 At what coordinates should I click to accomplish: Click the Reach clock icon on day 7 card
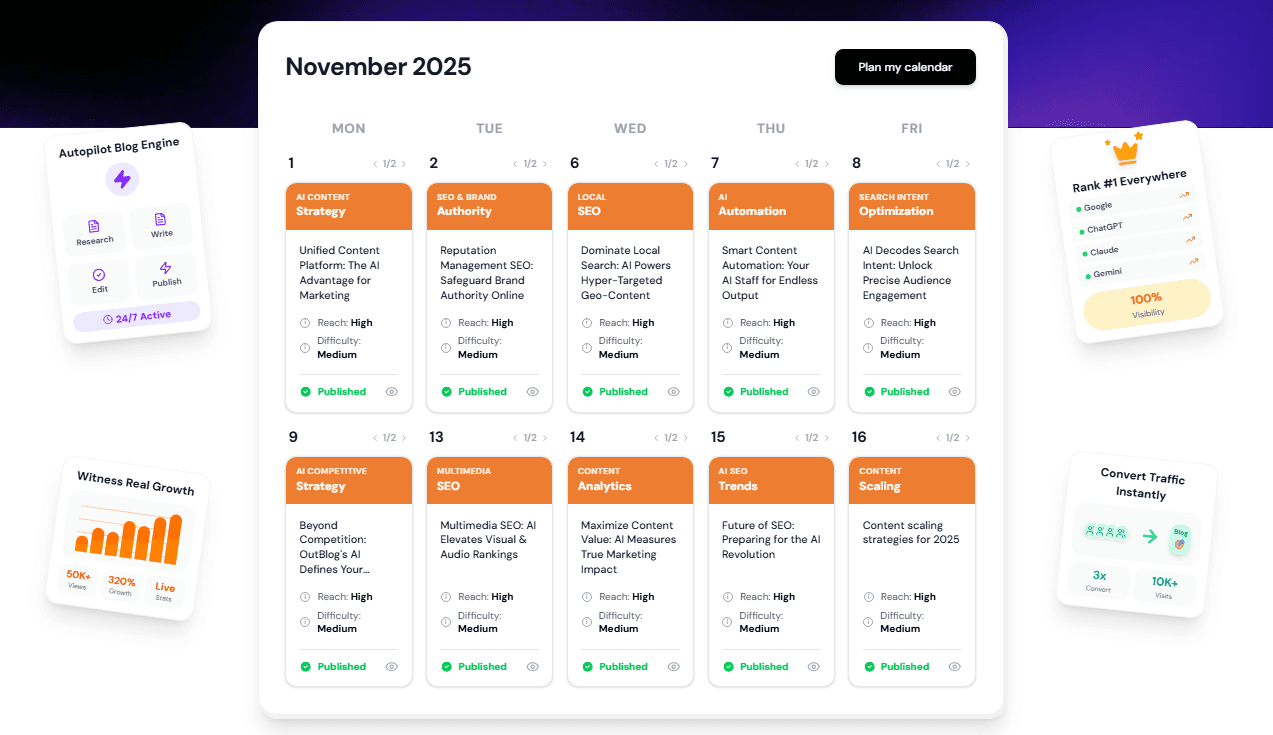pyautogui.click(x=728, y=323)
